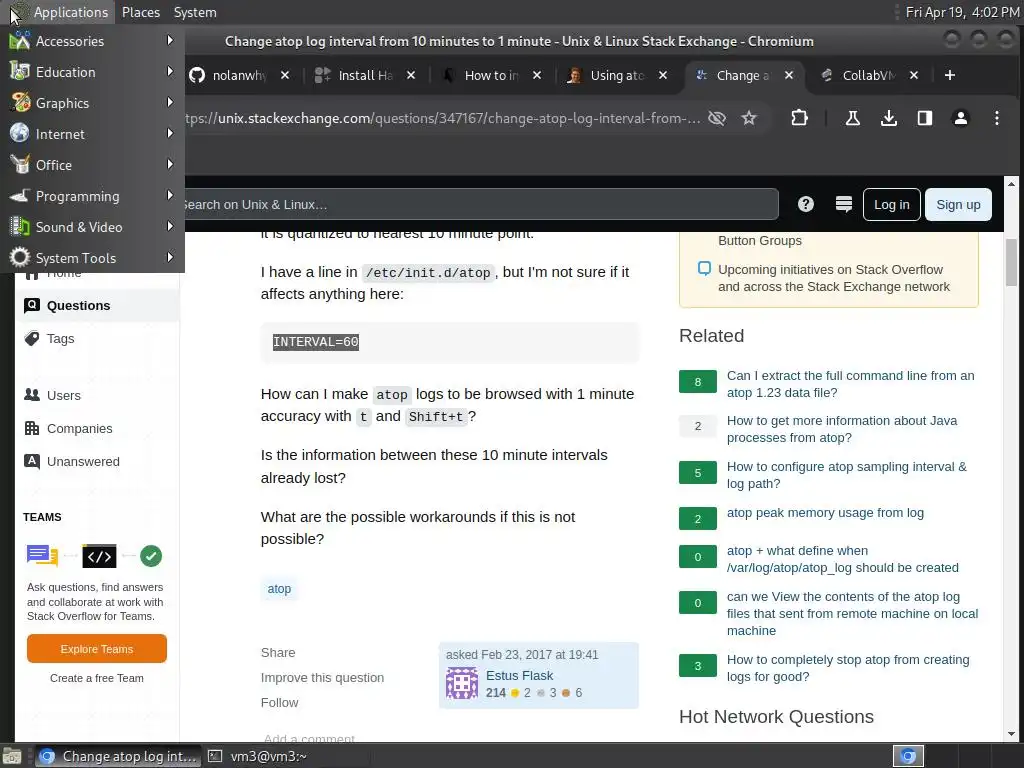The height and width of the screenshot is (768, 1024).
Task: Open the Extensions puzzle icon
Action: [x=799, y=118]
